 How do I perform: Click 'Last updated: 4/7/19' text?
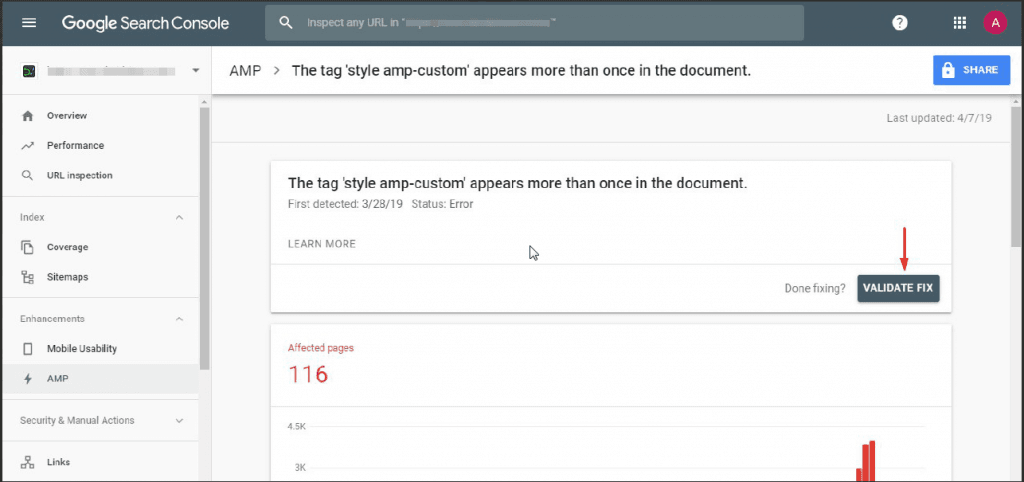coord(939,119)
